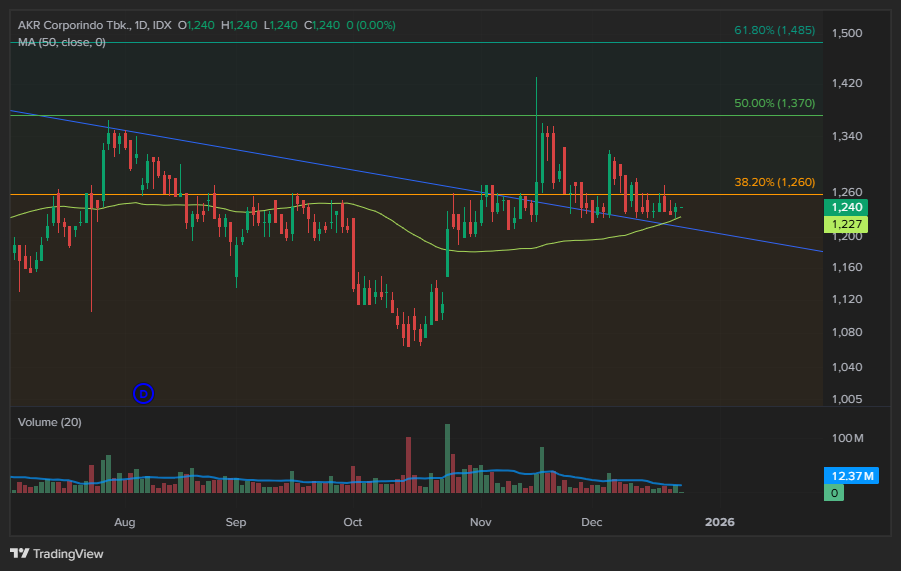The height and width of the screenshot is (571, 901).
Task: Select the 1,227 moving average price tag
Action: 845,225
